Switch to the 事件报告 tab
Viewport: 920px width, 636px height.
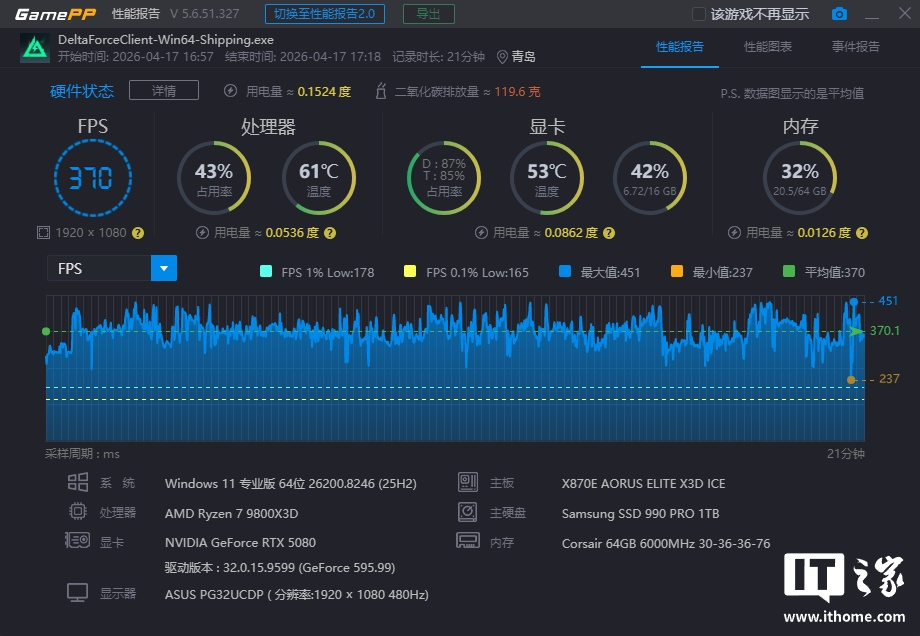click(x=856, y=47)
